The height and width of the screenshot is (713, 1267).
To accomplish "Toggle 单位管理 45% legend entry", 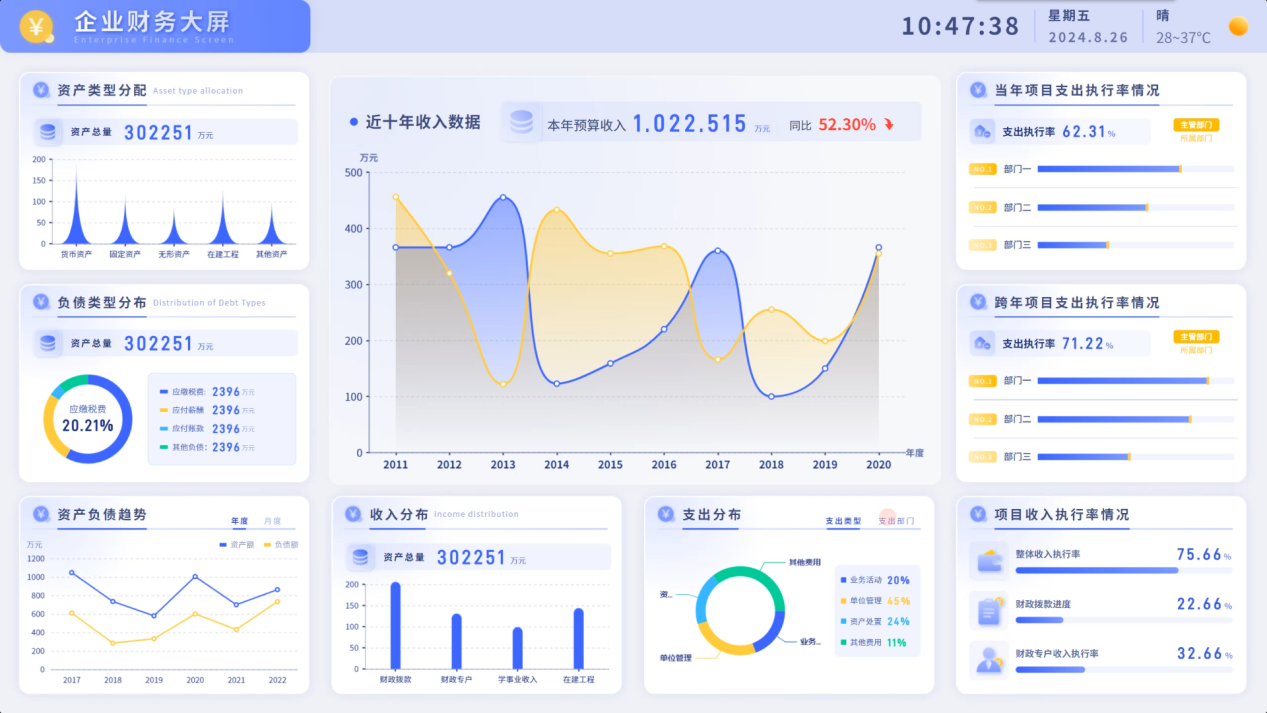I will pos(875,601).
